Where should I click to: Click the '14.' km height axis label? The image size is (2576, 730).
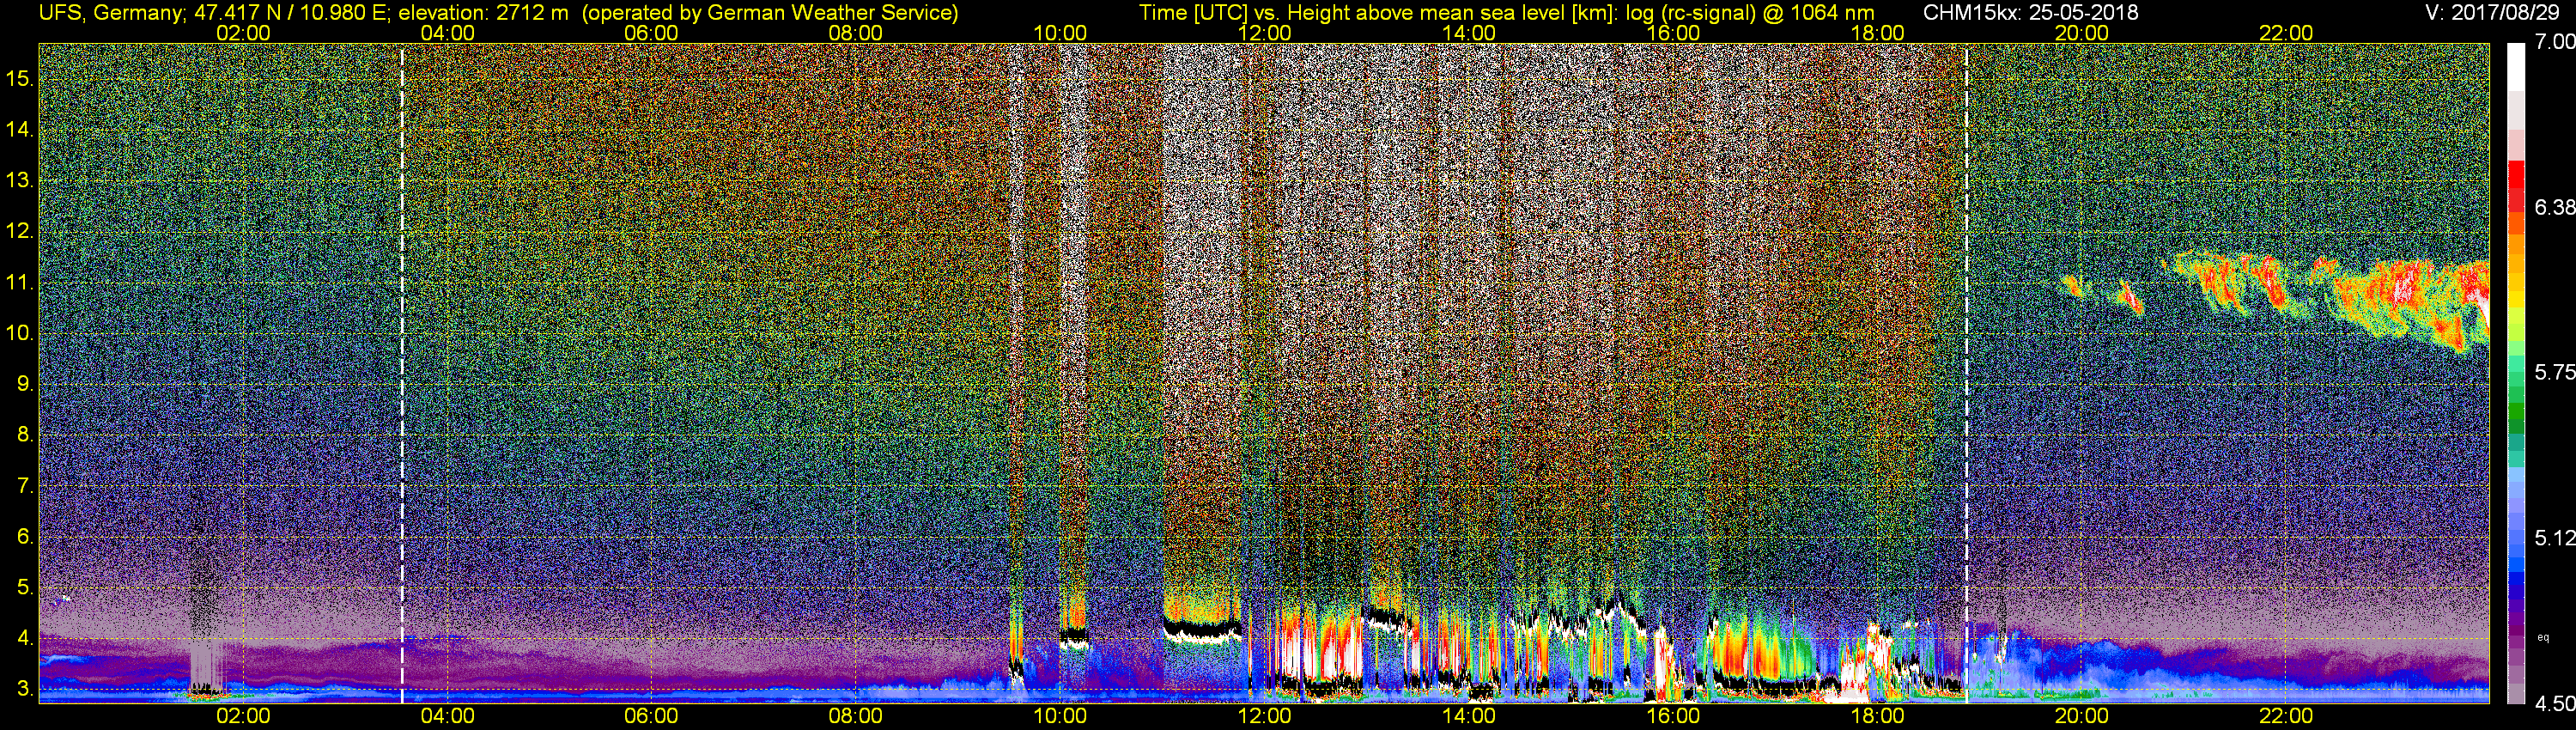pyautogui.click(x=20, y=129)
